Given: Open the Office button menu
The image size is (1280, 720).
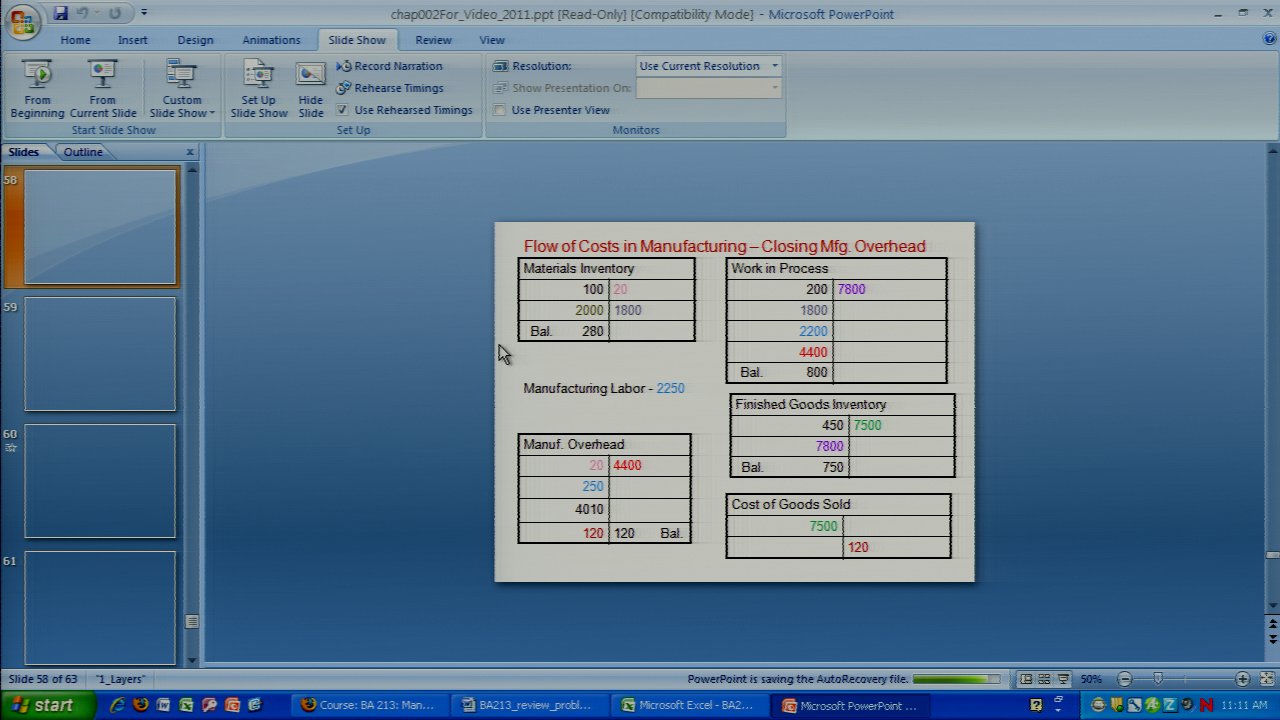Looking at the screenshot, I should pyautogui.click(x=22, y=20).
